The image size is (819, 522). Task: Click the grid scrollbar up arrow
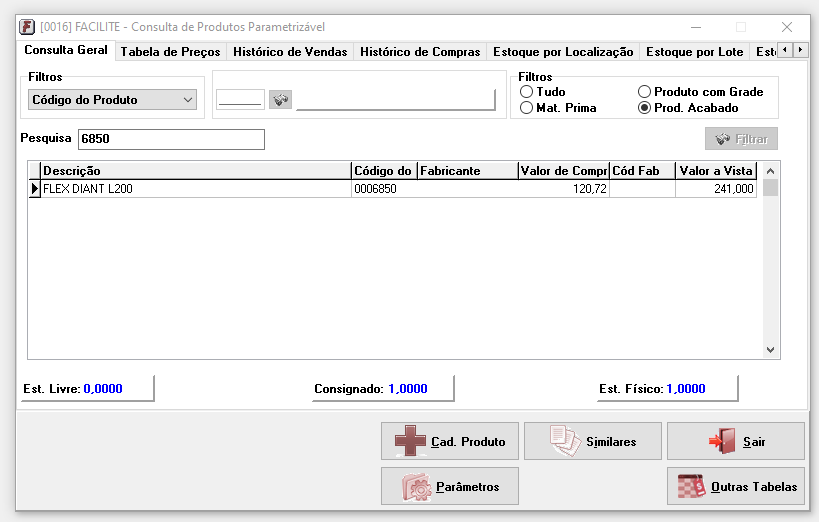click(770, 171)
